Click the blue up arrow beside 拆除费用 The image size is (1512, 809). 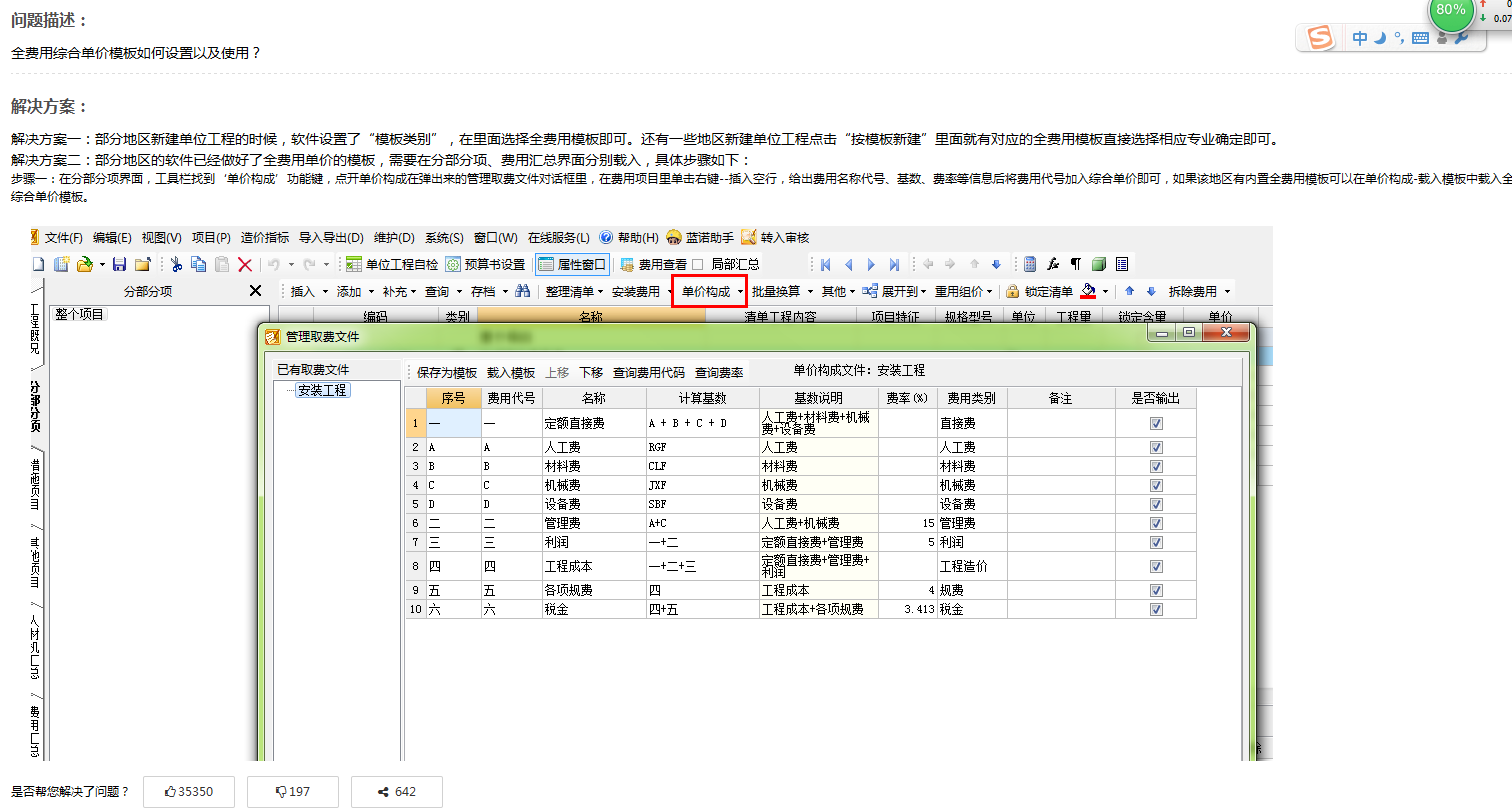1129,291
